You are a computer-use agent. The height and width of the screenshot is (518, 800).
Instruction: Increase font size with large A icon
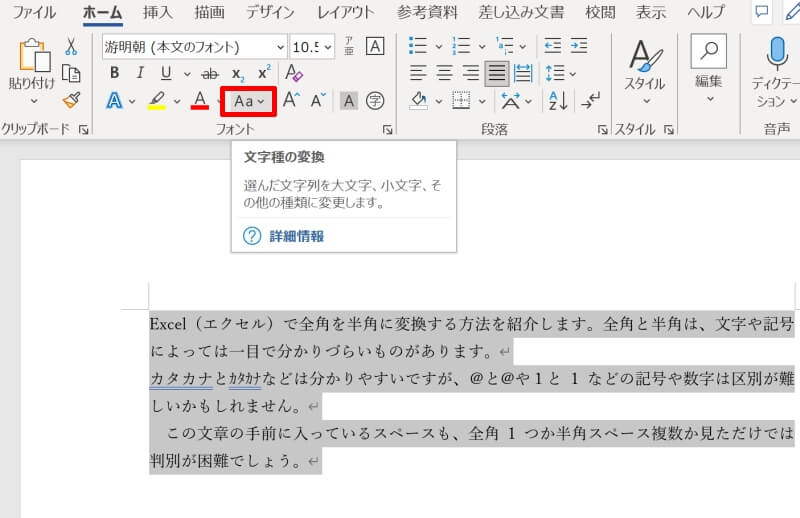[x=291, y=100]
